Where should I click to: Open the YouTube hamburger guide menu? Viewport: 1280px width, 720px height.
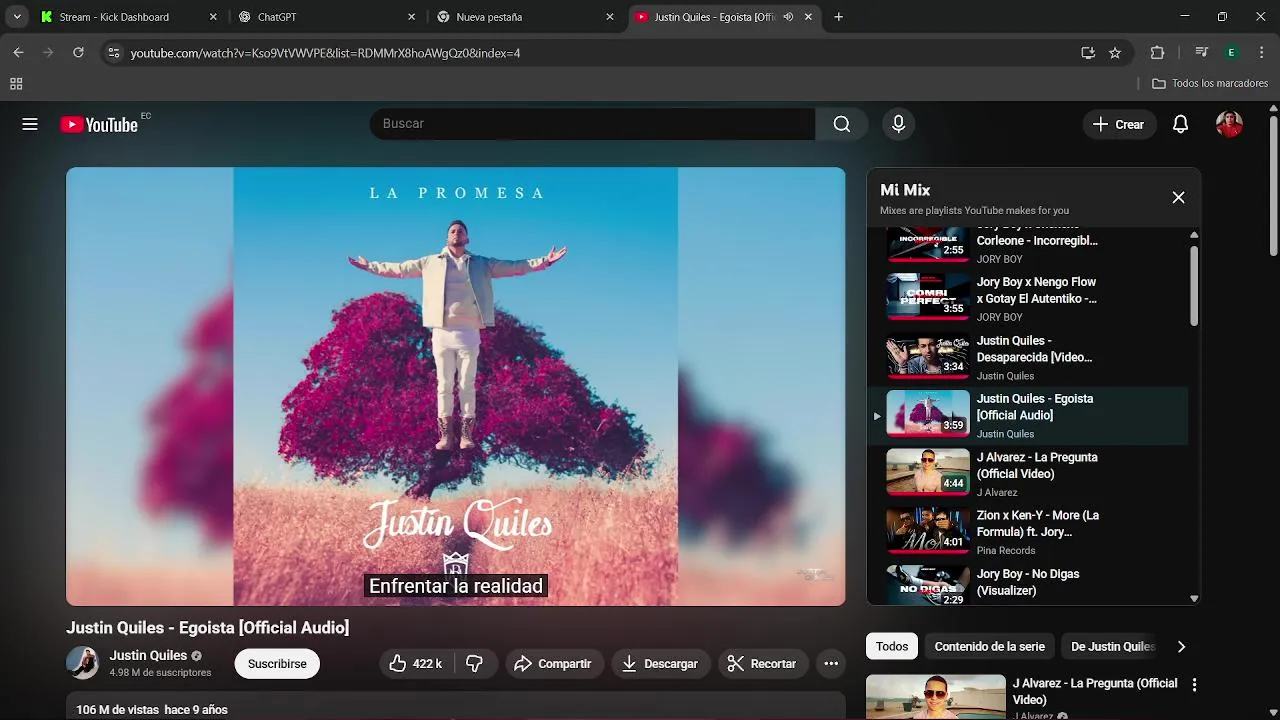pyautogui.click(x=30, y=124)
